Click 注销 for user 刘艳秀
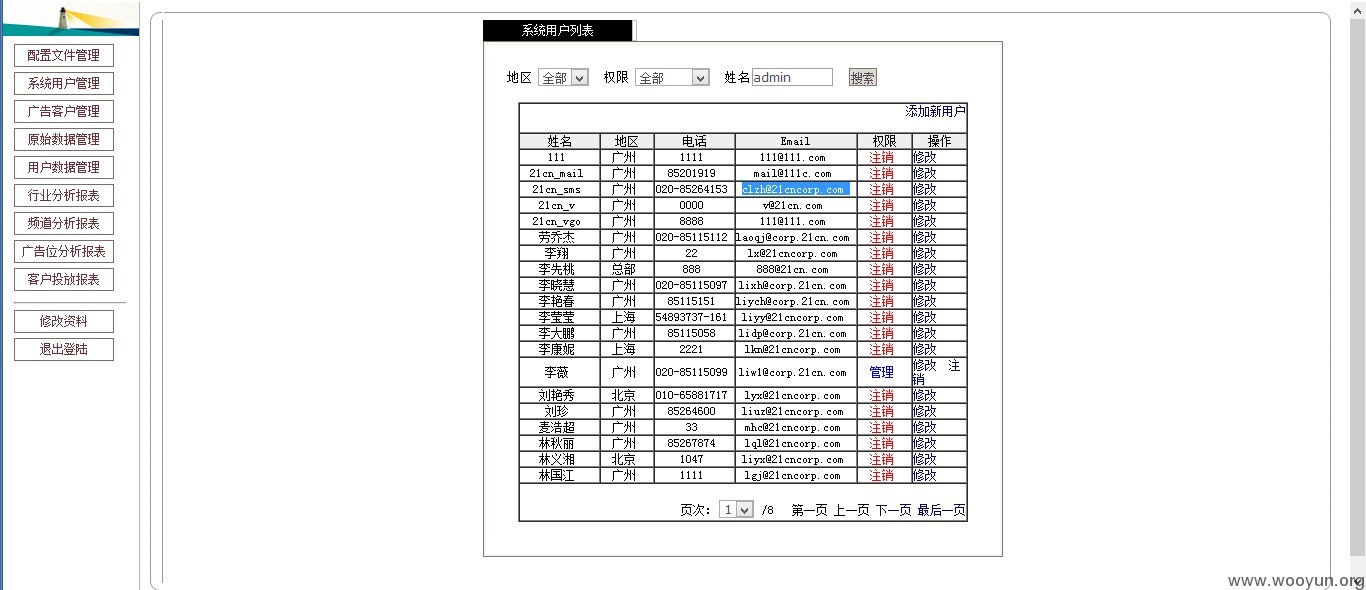Screen dimensions: 1366x590 coord(881,396)
